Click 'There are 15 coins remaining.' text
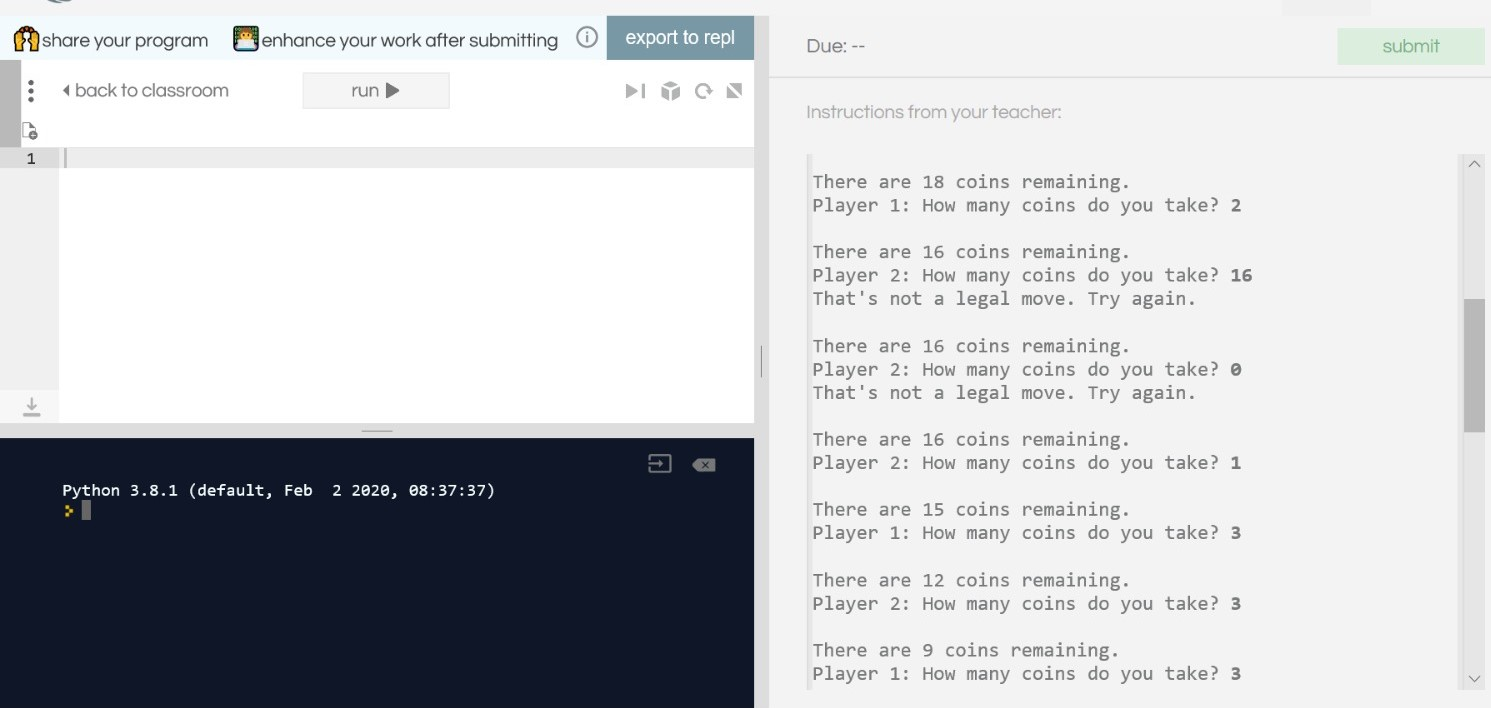This screenshot has width=1491, height=708. click(x=971, y=509)
